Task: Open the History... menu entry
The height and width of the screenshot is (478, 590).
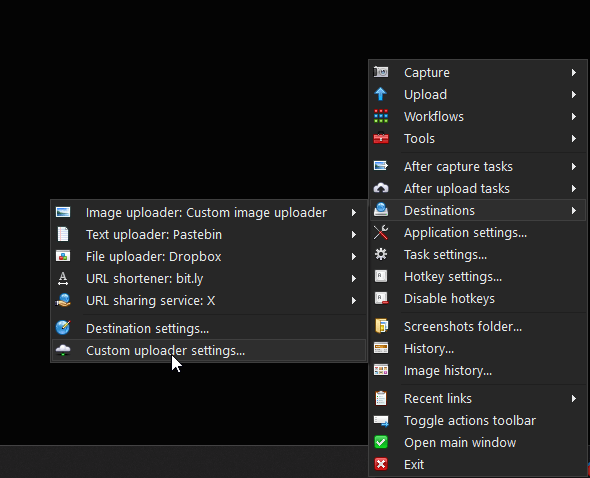Action: point(478,349)
